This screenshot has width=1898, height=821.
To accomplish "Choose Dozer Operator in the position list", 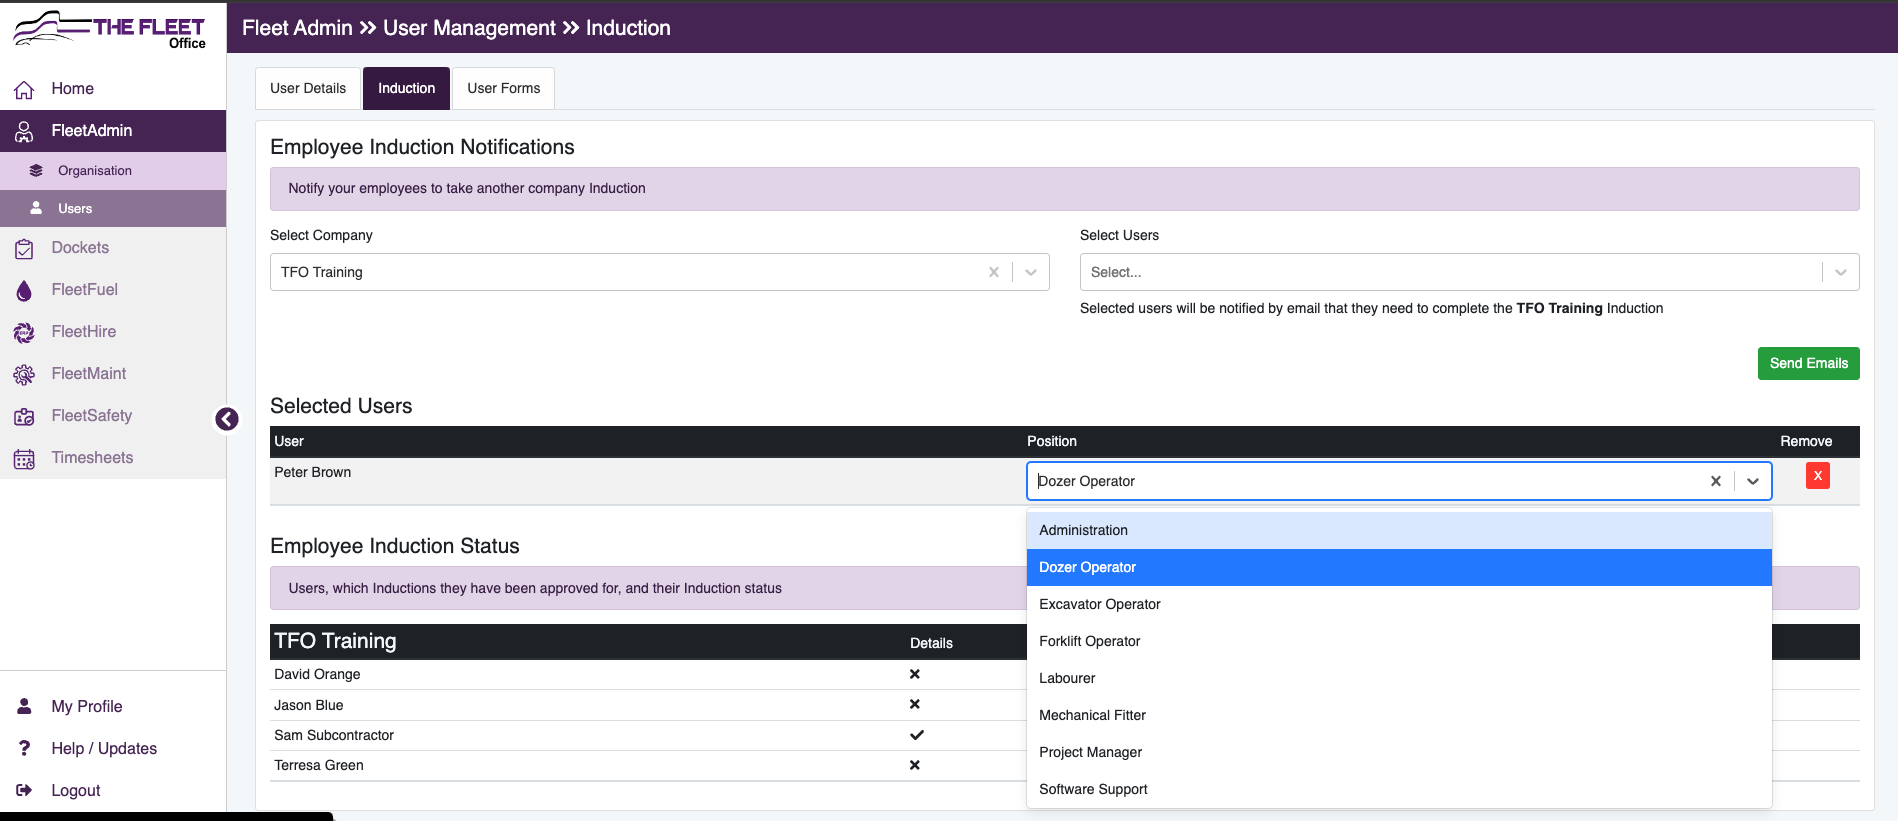I will click(x=1399, y=567).
